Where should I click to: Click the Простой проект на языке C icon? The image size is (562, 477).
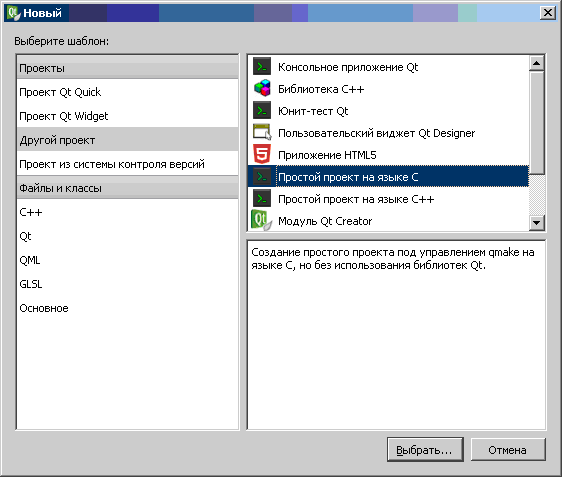262,176
